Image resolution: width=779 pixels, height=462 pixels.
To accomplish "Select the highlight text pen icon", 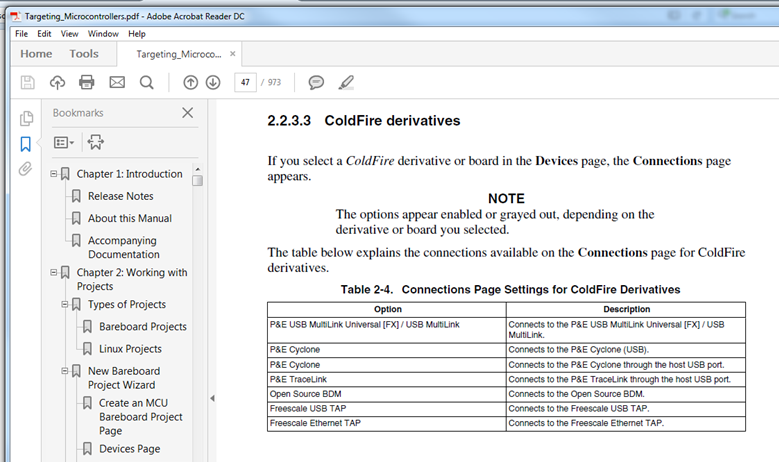I will (346, 82).
